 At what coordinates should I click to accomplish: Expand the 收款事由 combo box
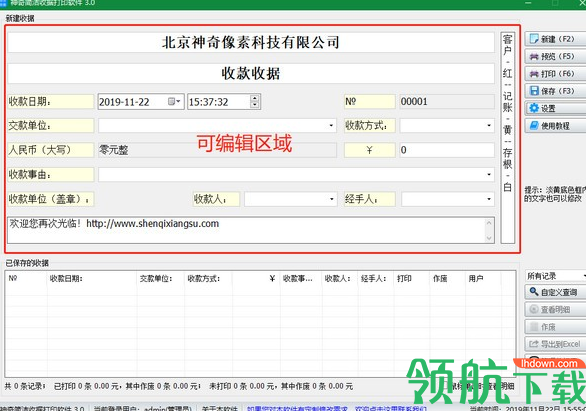click(x=489, y=174)
